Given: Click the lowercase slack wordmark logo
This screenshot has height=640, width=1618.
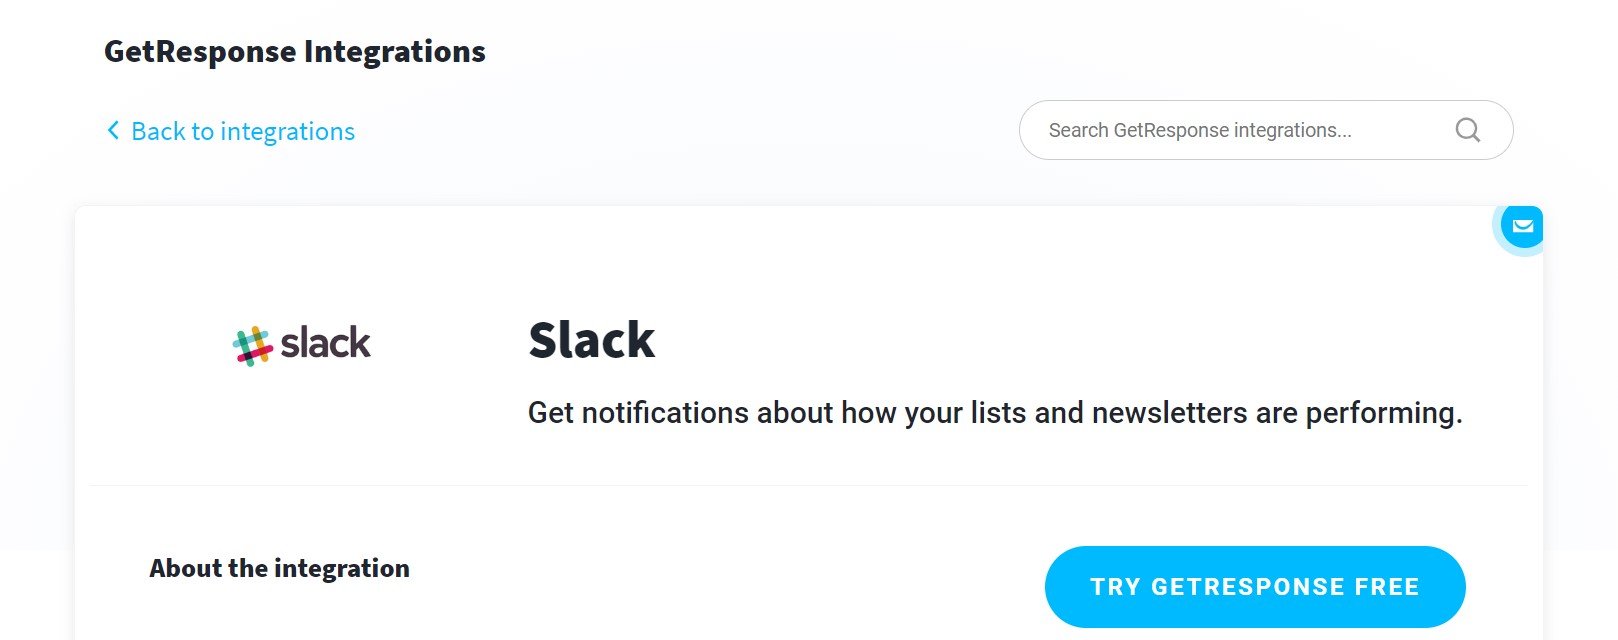Looking at the screenshot, I should coord(325,343).
